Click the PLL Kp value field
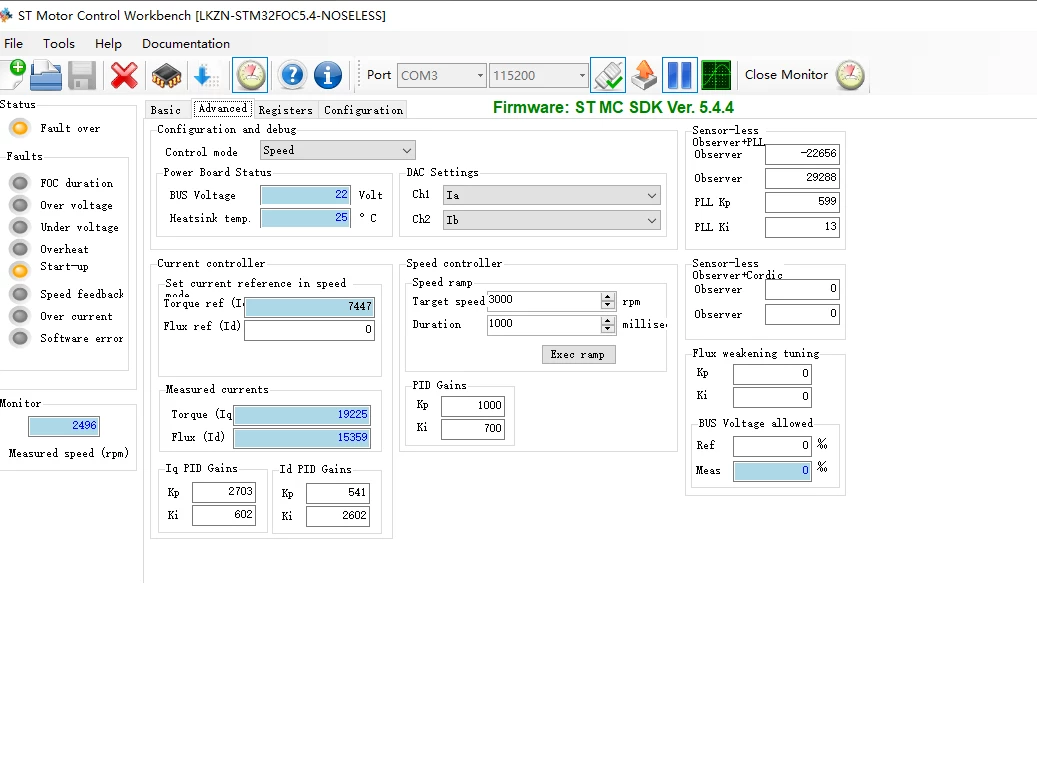The image size is (1037, 784). pos(802,202)
